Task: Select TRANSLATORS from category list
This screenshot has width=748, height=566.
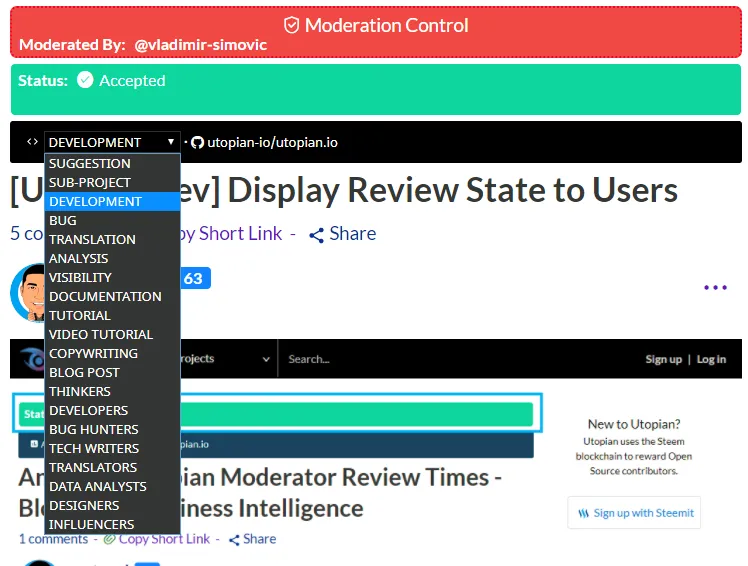Action: pos(112,467)
